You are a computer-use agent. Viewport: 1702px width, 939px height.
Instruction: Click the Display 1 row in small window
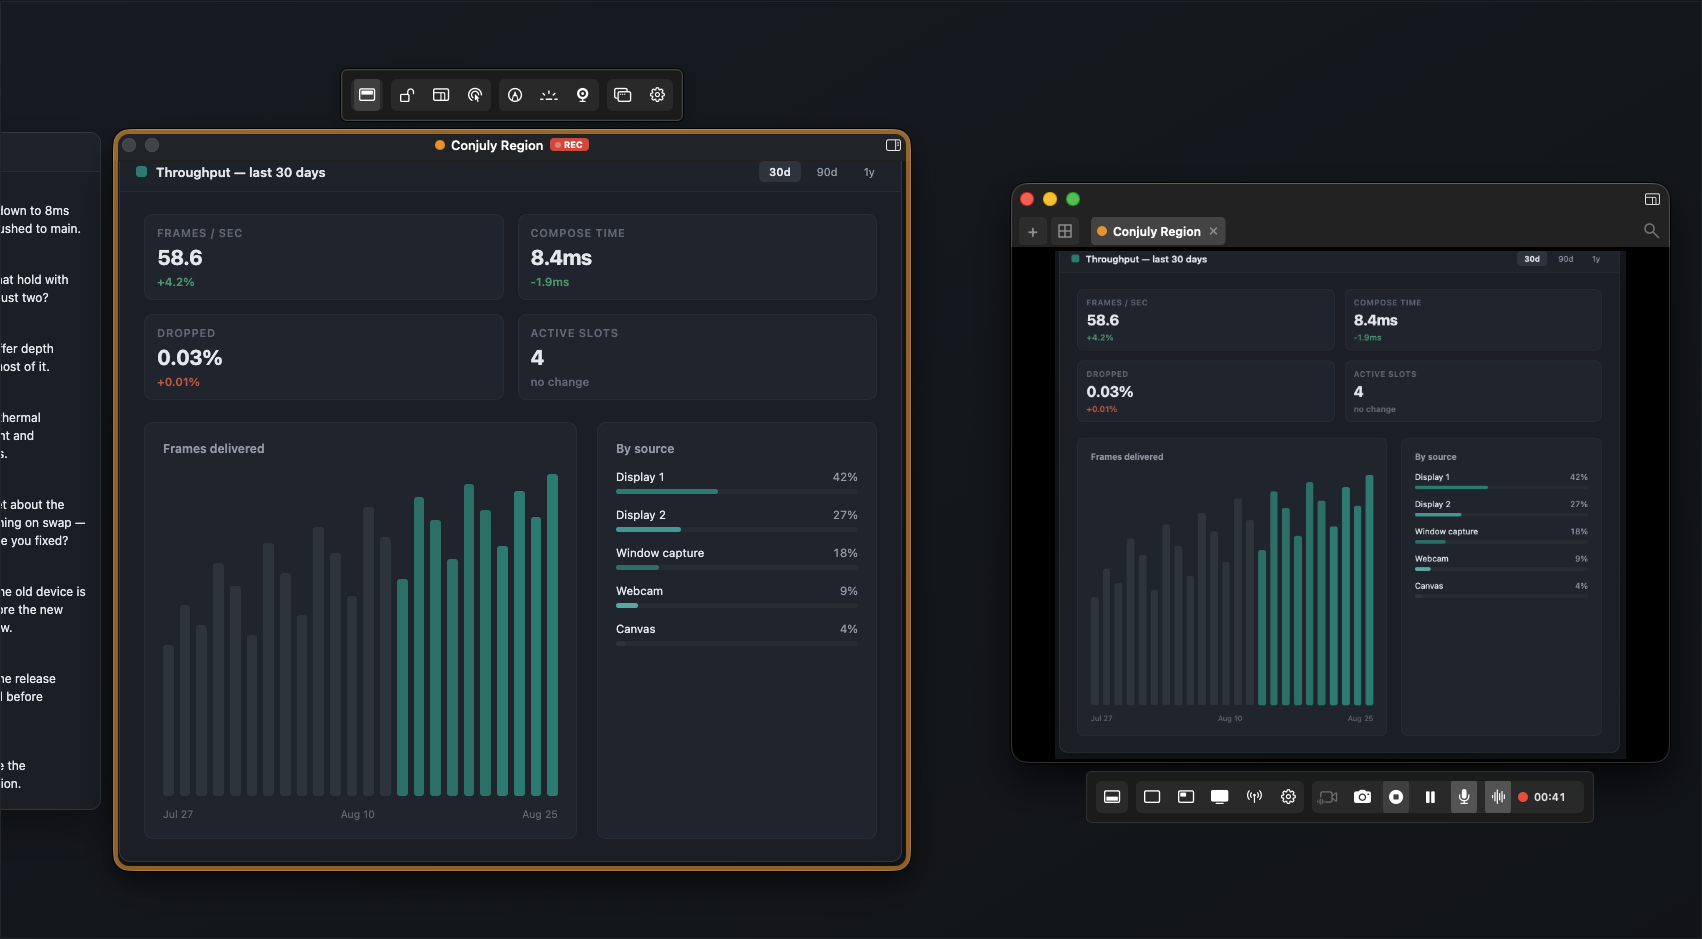point(1501,481)
